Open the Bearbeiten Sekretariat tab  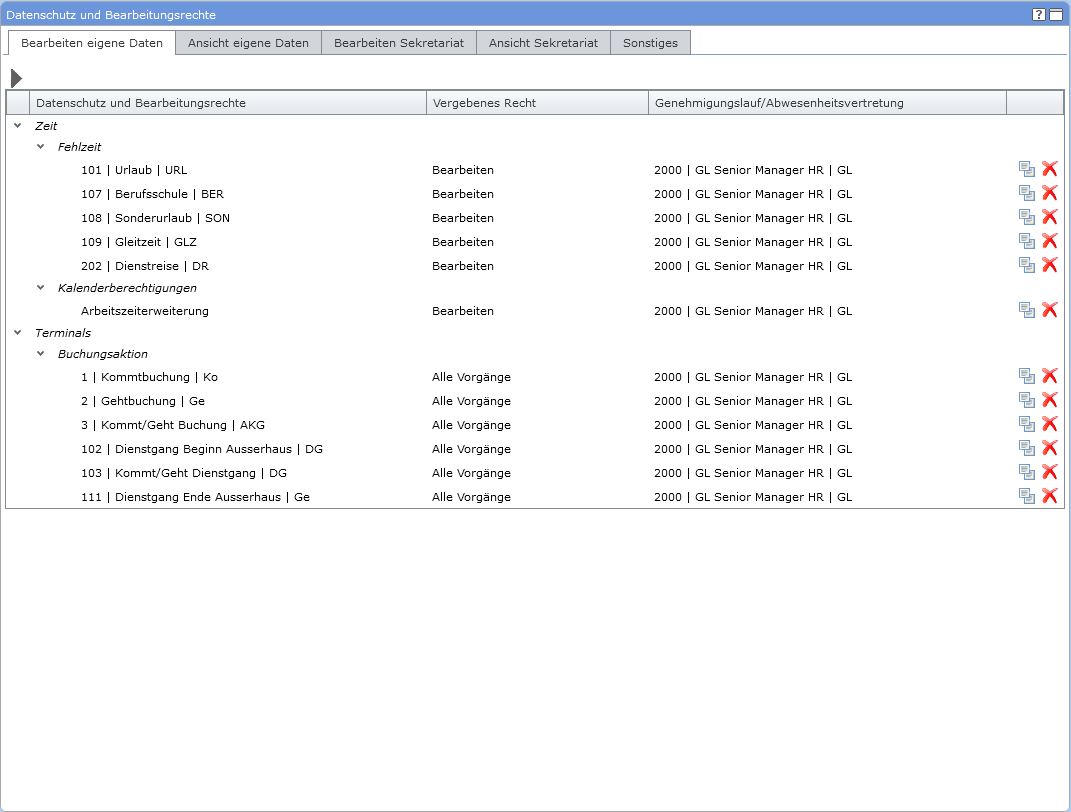398,43
